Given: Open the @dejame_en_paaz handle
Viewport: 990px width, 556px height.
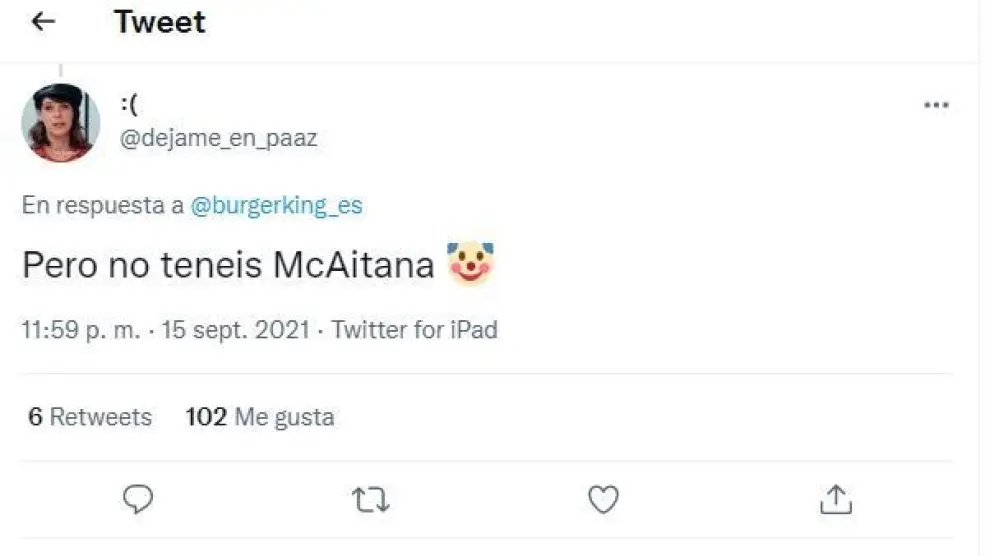Looking at the screenshot, I should 218,139.
